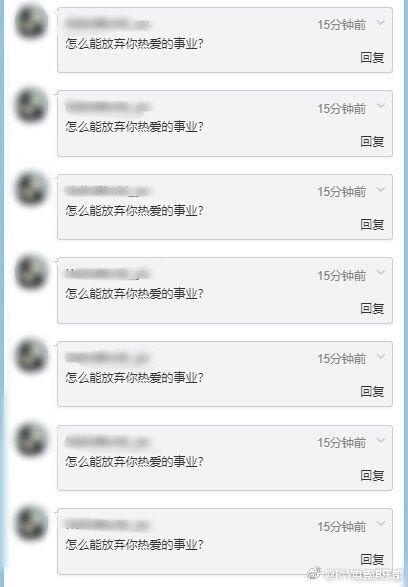This screenshot has width=408, height=587.
Task: Open the first comment's blurred avatar
Action: coord(31,21)
